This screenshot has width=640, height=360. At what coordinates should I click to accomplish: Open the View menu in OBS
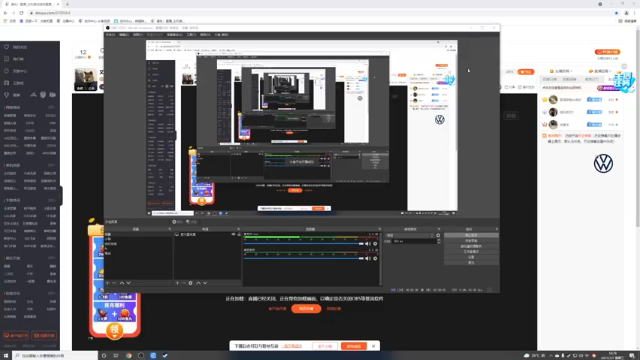click(x=138, y=35)
